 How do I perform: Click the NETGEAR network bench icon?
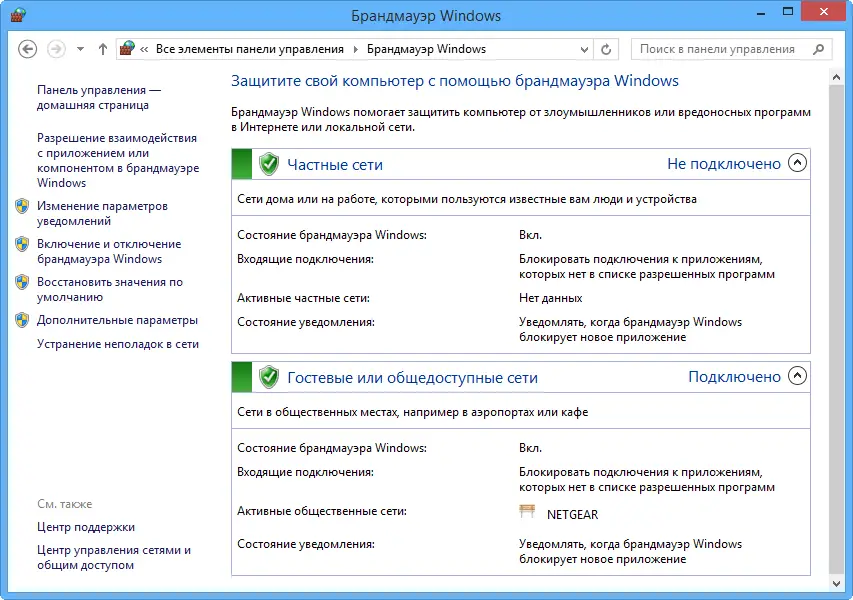coord(528,513)
